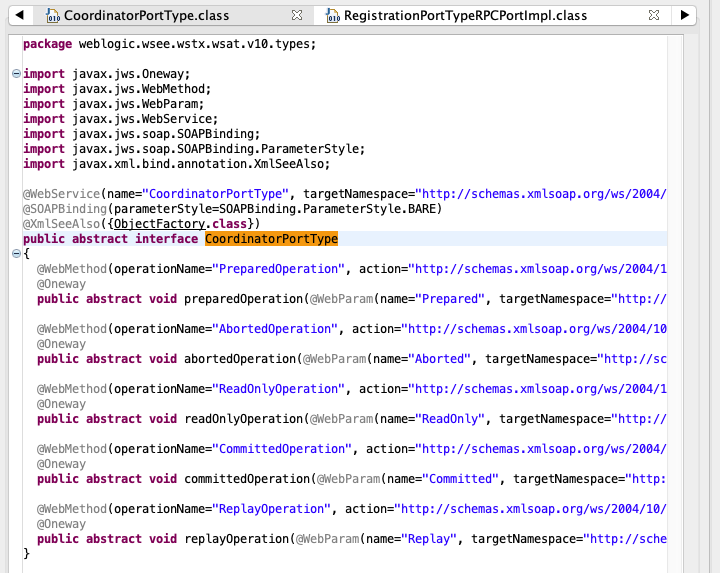The height and width of the screenshot is (573, 720).
Task: Select the highlighted CoordinatorPortType interface name
Action: pos(271,239)
